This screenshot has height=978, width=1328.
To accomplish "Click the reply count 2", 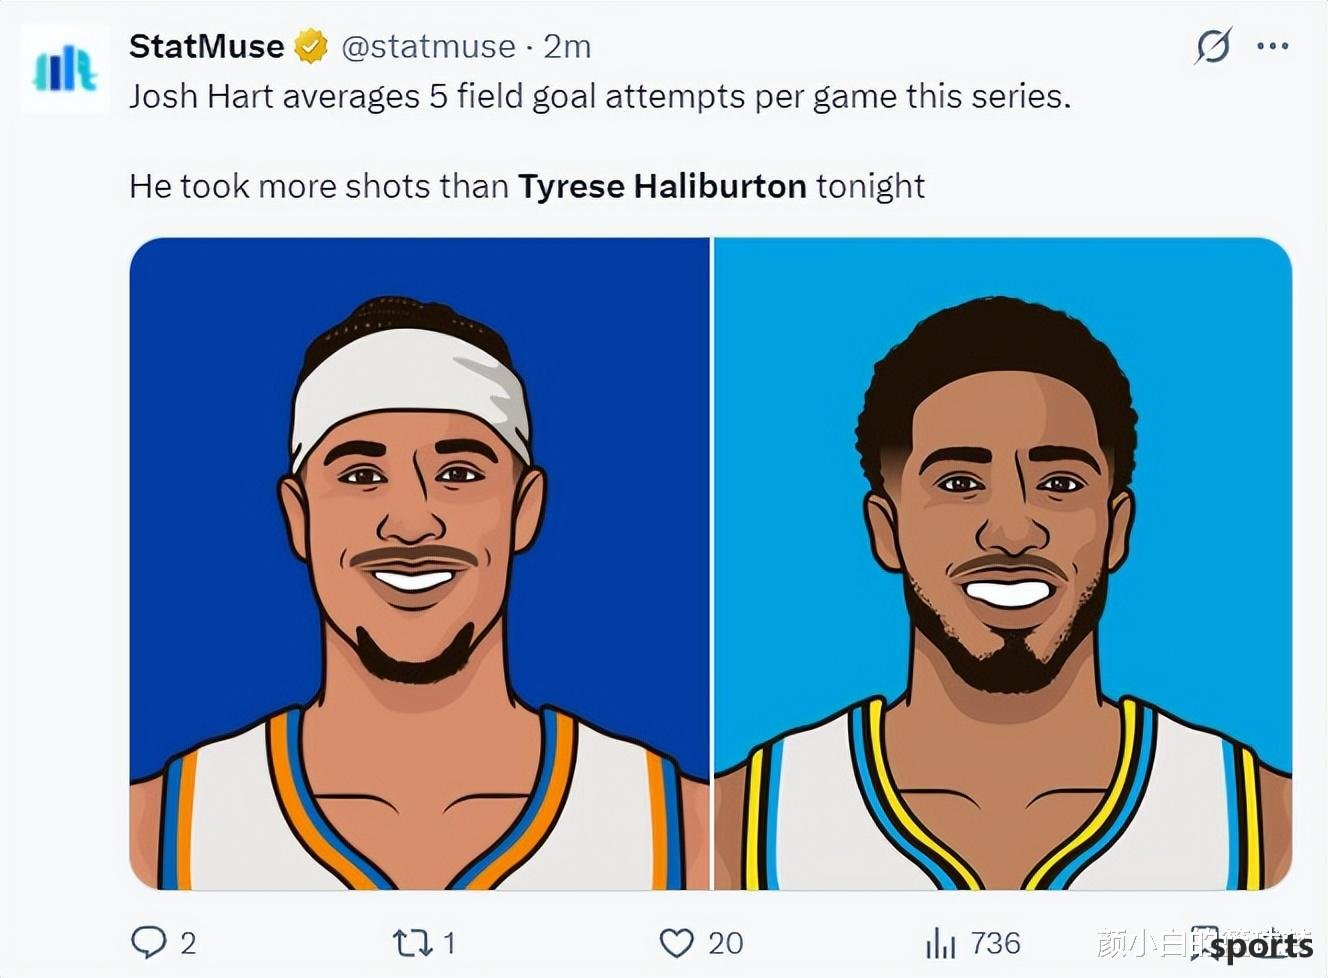I will click(188, 942).
